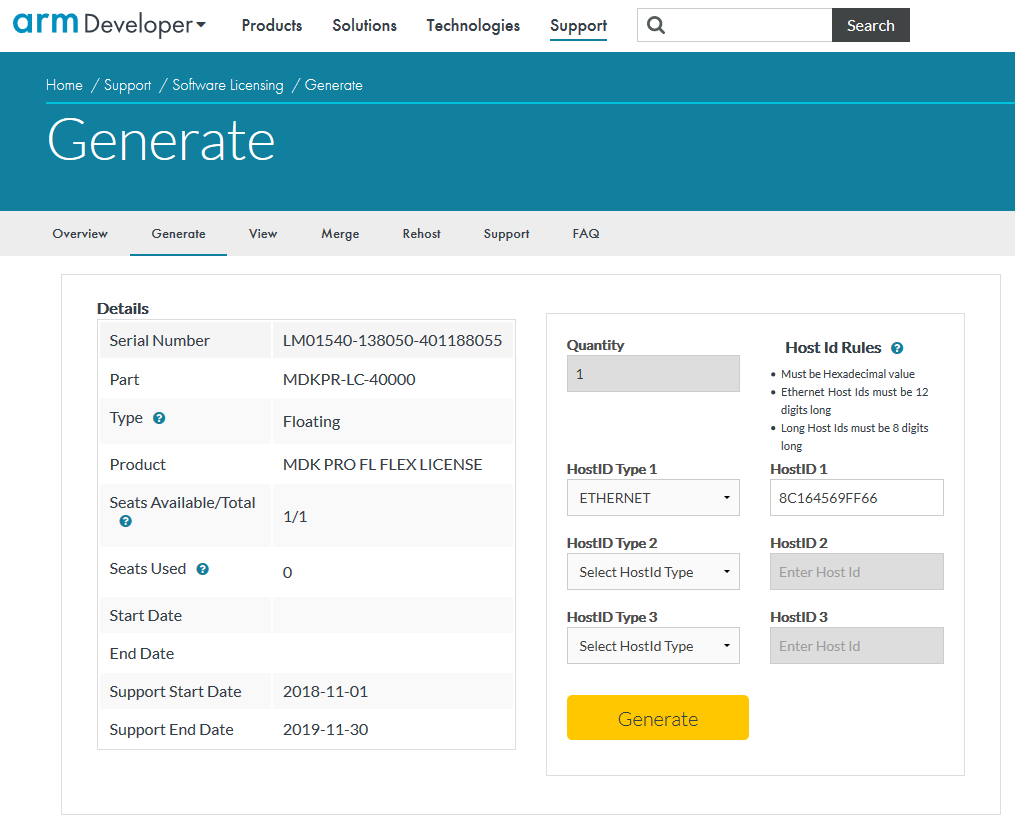This screenshot has width=1015, height=830.
Task: Open the help icon next to Type
Action: click(x=159, y=418)
